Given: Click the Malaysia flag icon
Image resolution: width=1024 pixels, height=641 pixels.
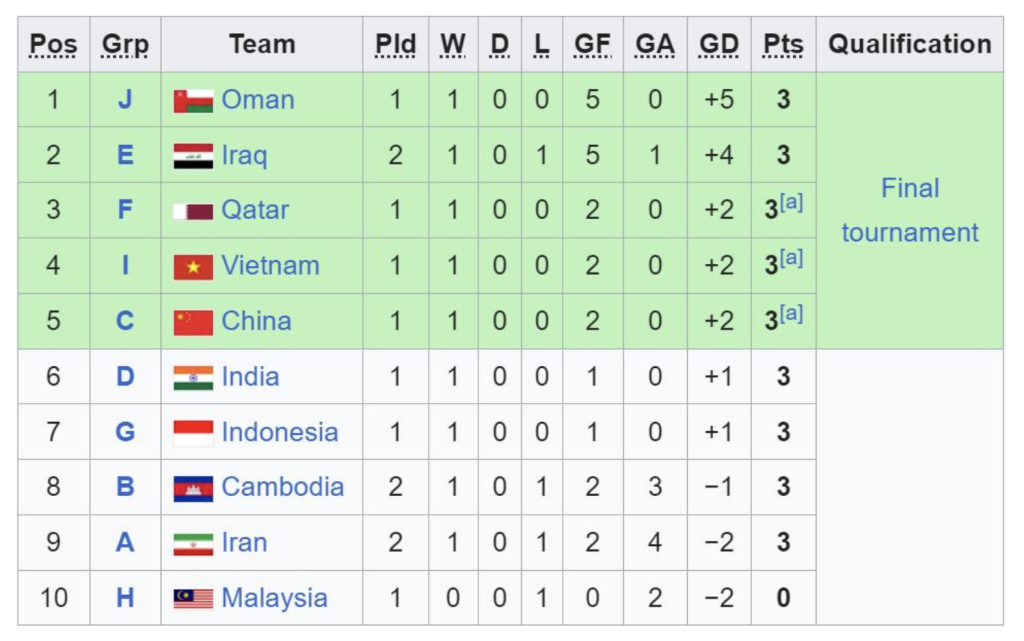Looking at the screenshot, I should 193,598.
